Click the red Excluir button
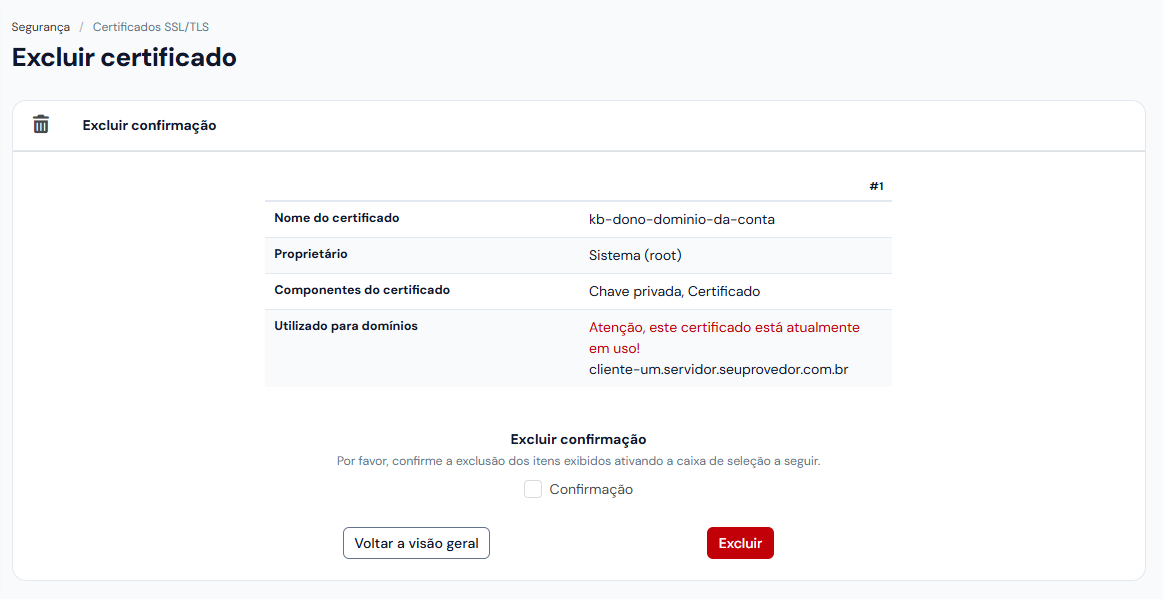1163x599 pixels. pyautogui.click(x=740, y=543)
